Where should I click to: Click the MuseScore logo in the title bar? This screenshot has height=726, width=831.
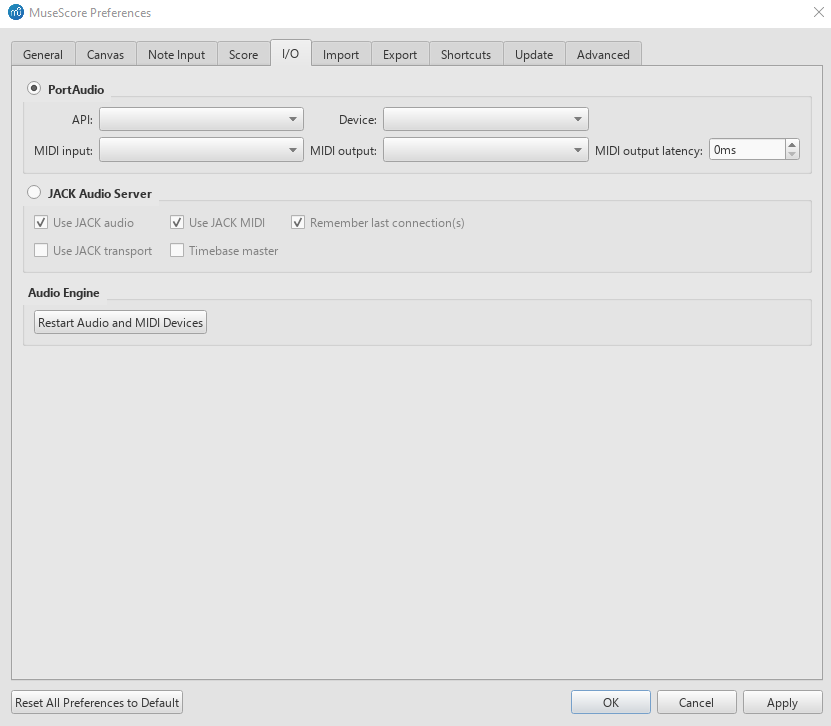coord(12,12)
